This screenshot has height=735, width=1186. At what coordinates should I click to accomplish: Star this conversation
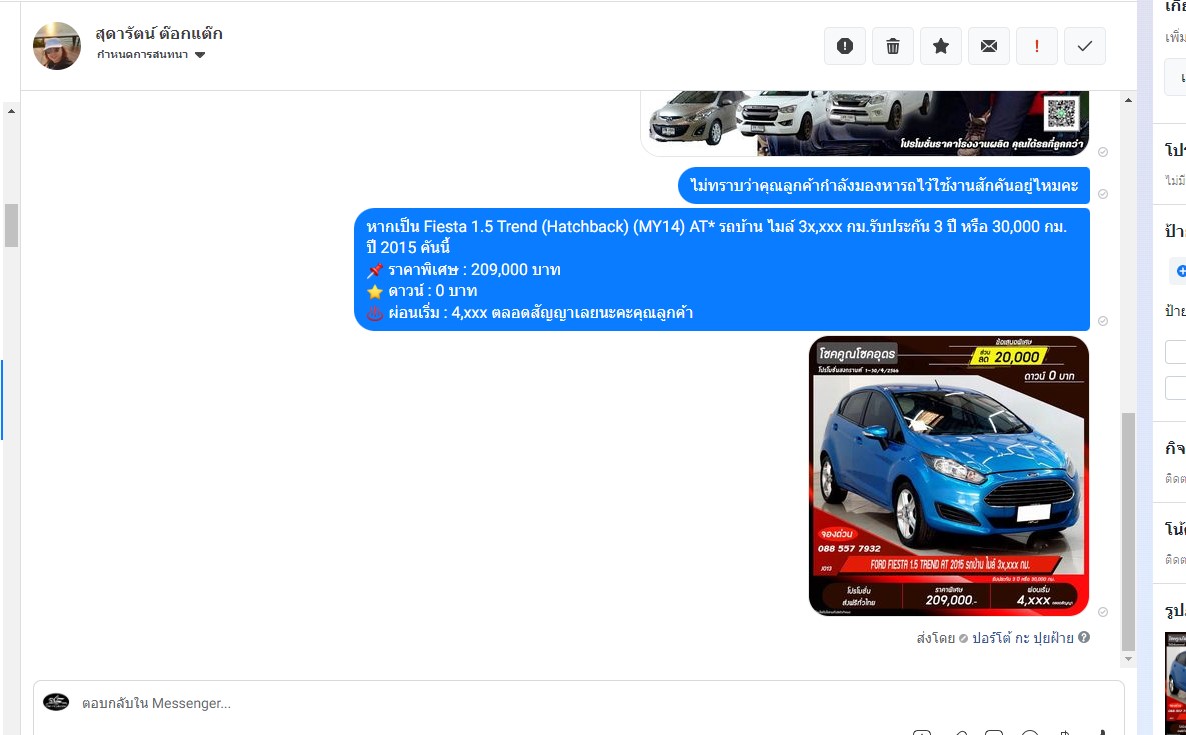pos(941,46)
